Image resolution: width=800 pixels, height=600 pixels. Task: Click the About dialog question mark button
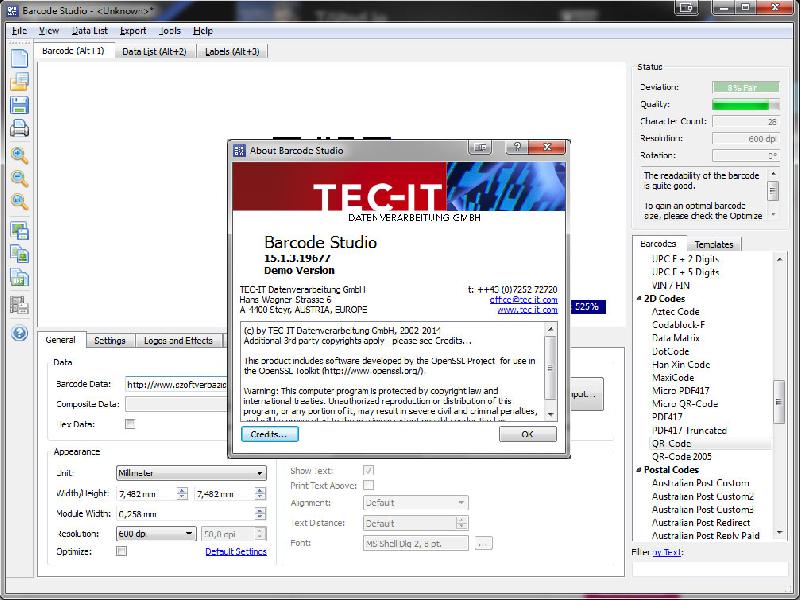(x=517, y=147)
